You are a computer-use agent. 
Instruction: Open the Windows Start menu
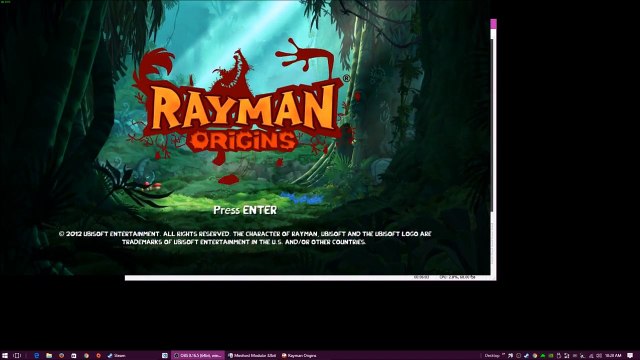point(4,356)
